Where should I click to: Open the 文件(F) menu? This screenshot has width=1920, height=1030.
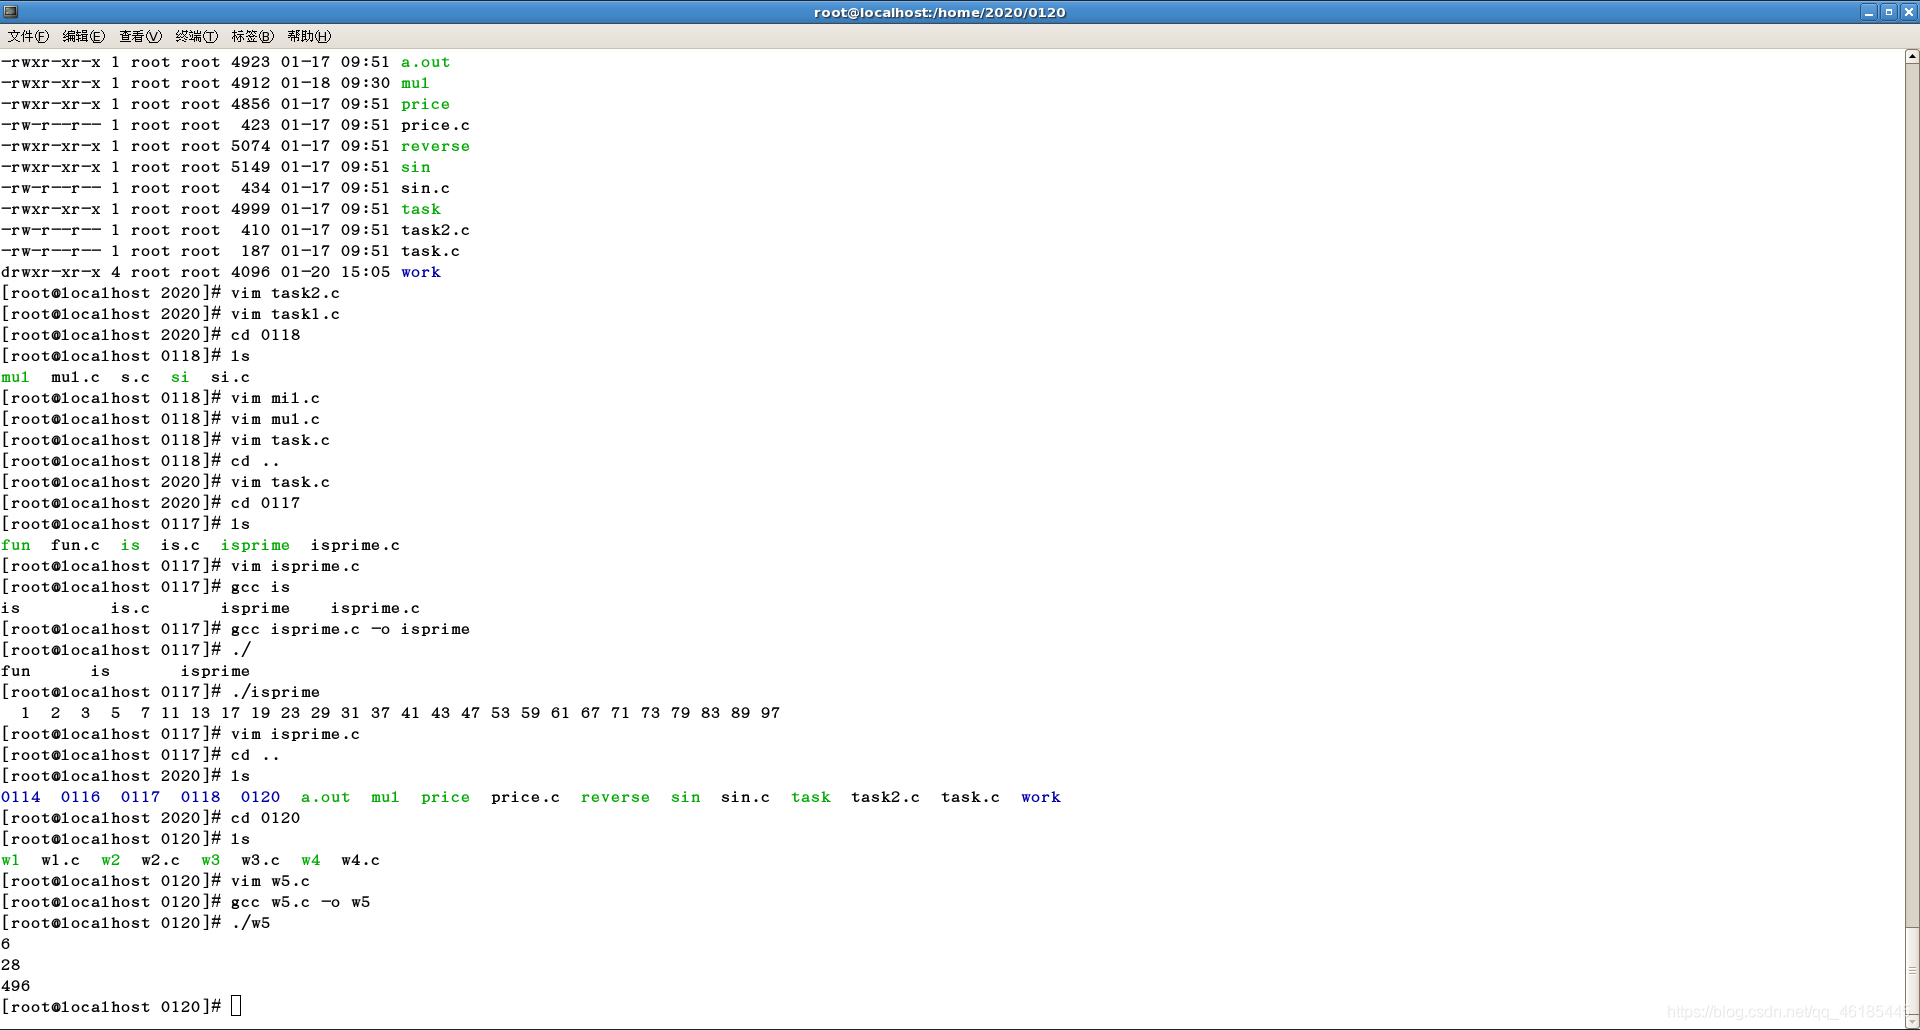[28, 36]
